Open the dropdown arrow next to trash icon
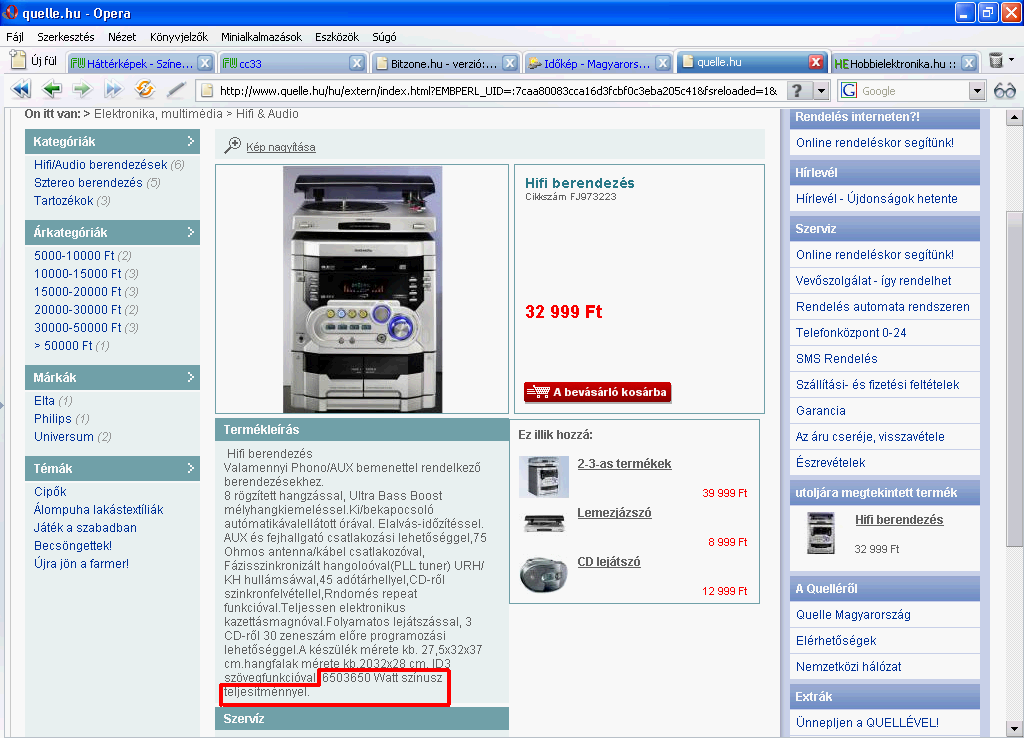Image resolution: width=1024 pixels, height=738 pixels. click(x=1012, y=60)
